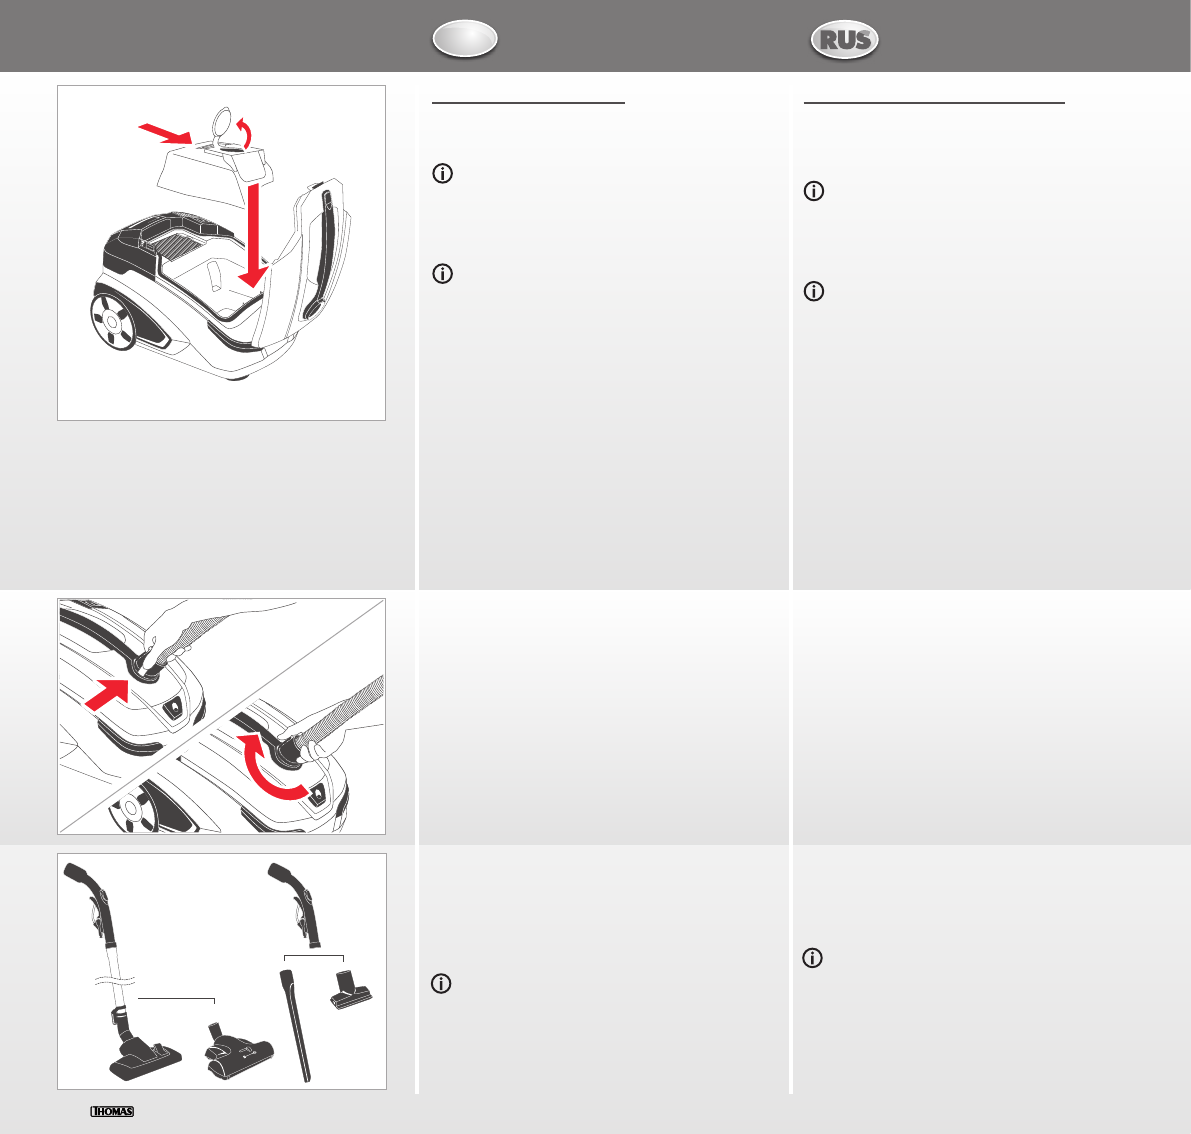1191x1134 pixels.
Task: Click the long crevice nozzle accessory
Action: (x=295, y=1024)
